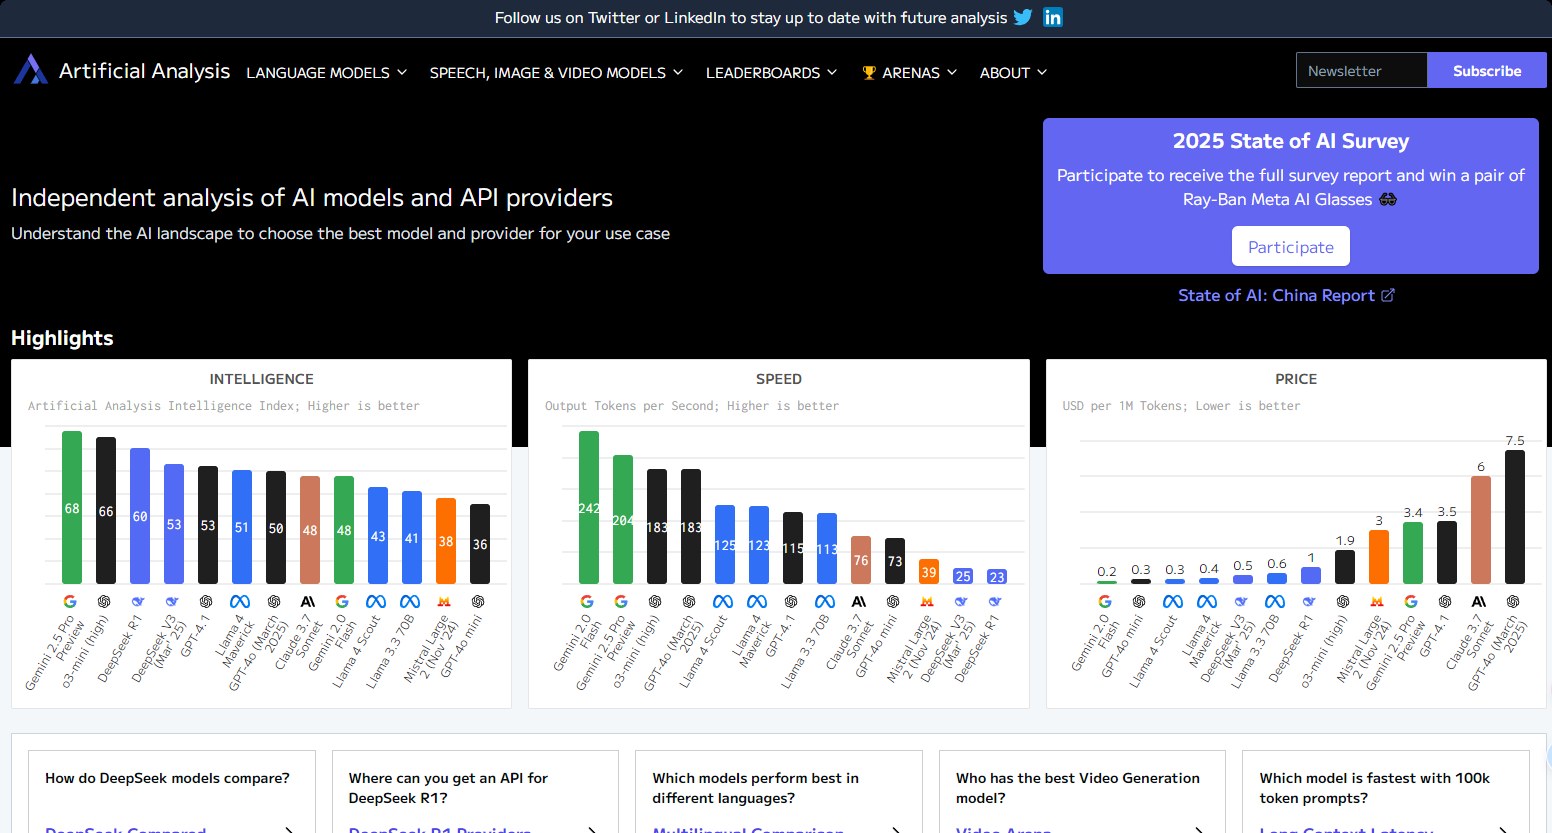The width and height of the screenshot is (1552, 833).
Task: Click the trophy icon beside Arenas
Action: pos(869,72)
